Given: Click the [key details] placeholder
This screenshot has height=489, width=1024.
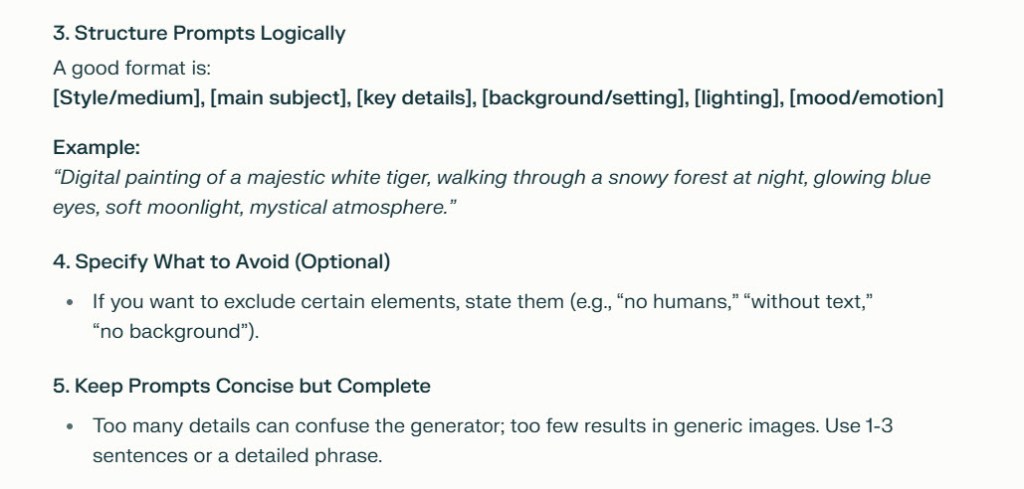Looking at the screenshot, I should point(413,98).
